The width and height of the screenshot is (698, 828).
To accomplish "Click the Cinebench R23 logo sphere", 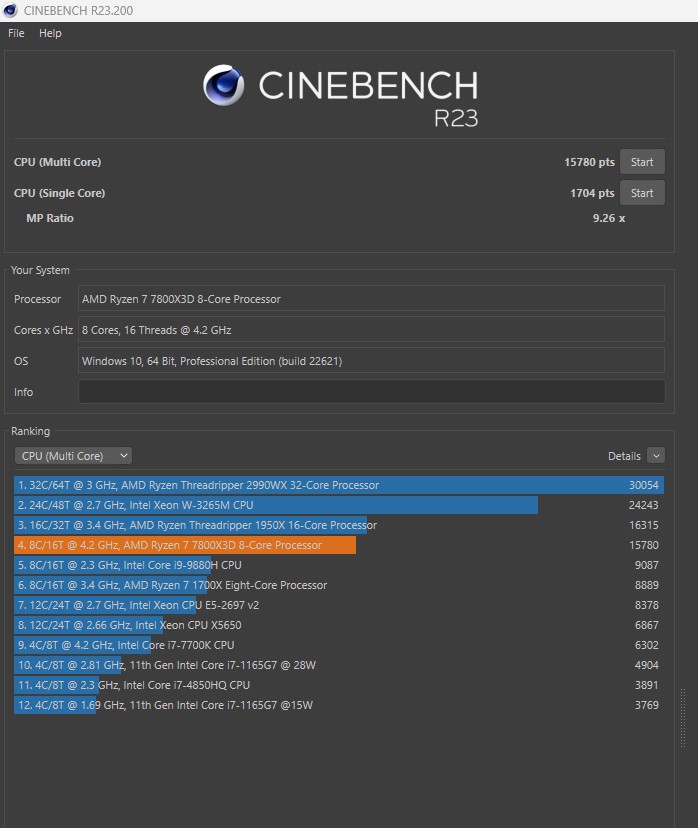I will [223, 85].
